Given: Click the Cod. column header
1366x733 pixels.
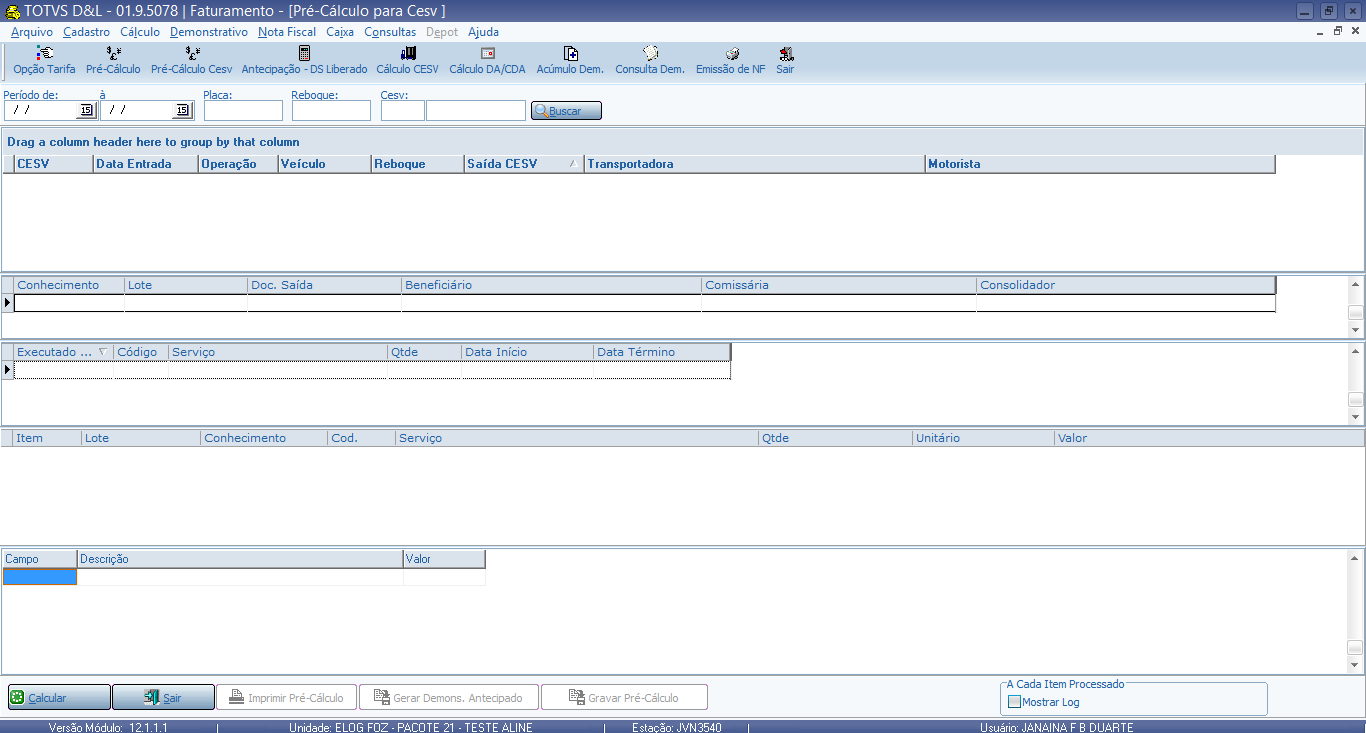Looking at the screenshot, I should click(362, 438).
